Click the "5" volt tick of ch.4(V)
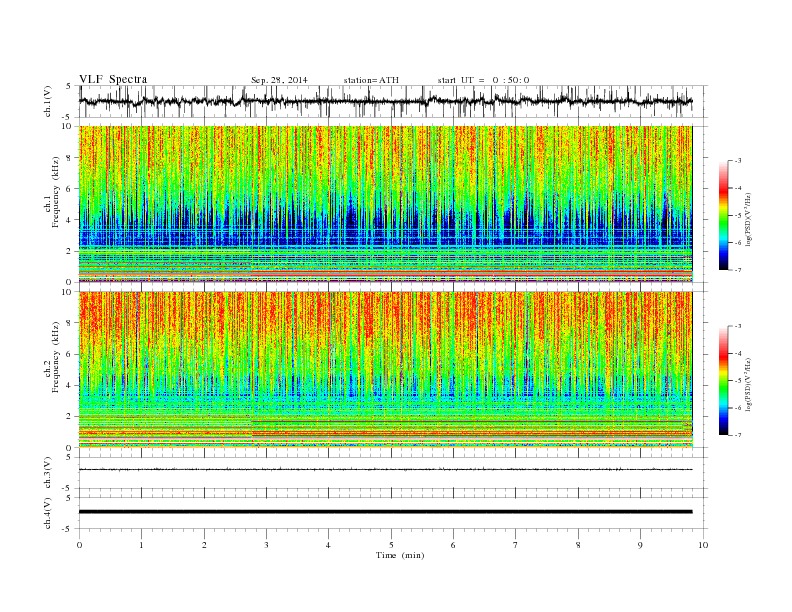The image size is (792, 612). (x=68, y=498)
